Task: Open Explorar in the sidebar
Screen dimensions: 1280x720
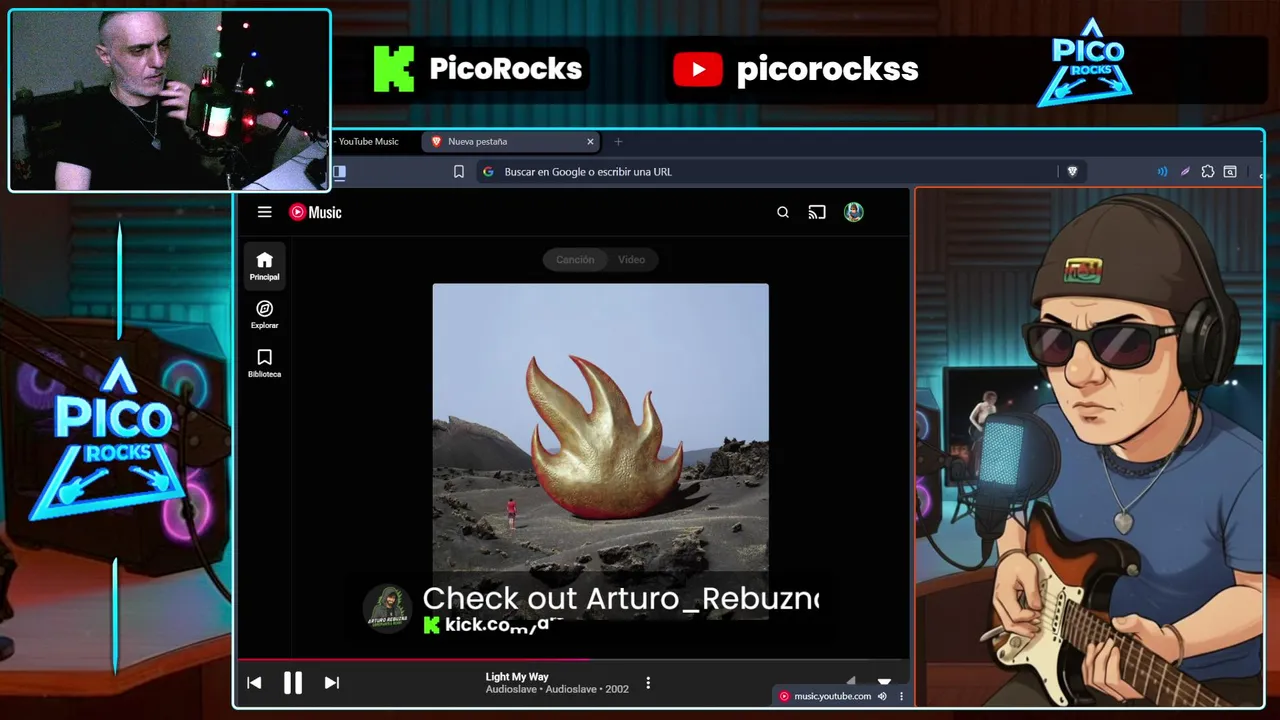Action: click(264, 315)
